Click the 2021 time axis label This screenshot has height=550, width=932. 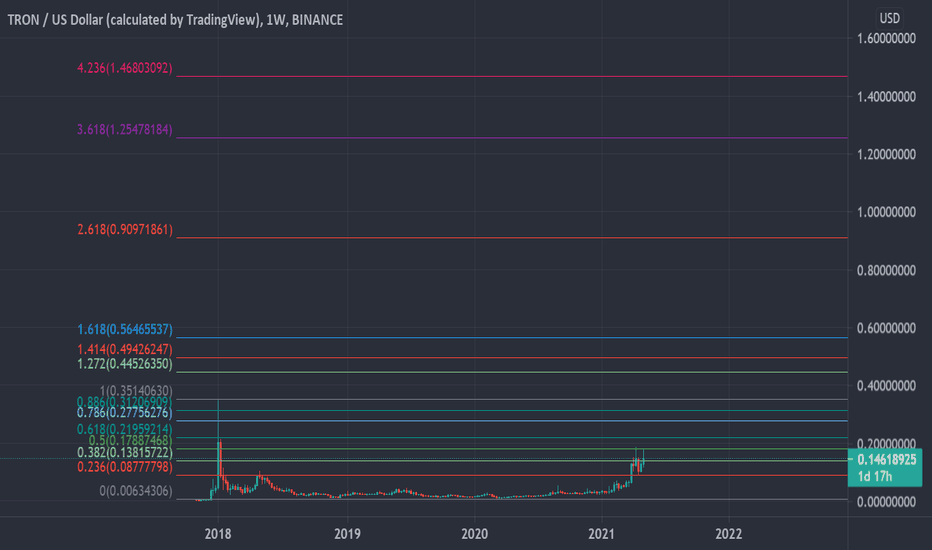coord(602,534)
